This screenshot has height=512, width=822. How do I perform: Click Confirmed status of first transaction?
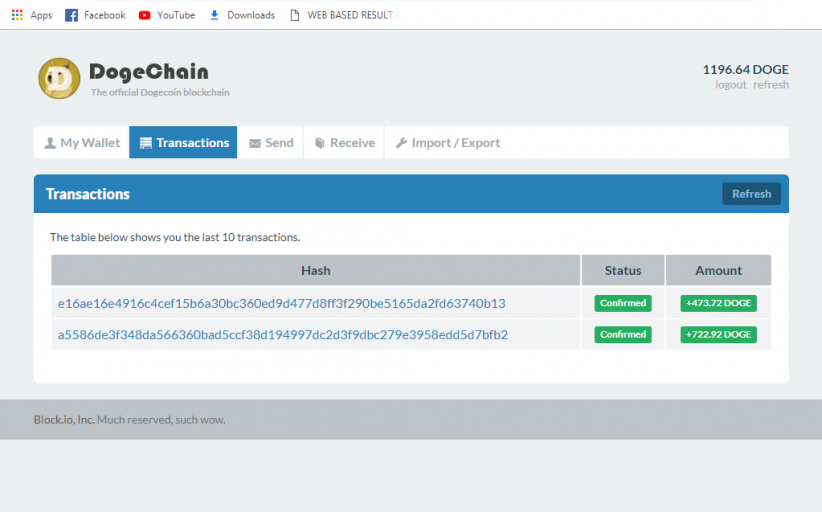click(x=622, y=303)
